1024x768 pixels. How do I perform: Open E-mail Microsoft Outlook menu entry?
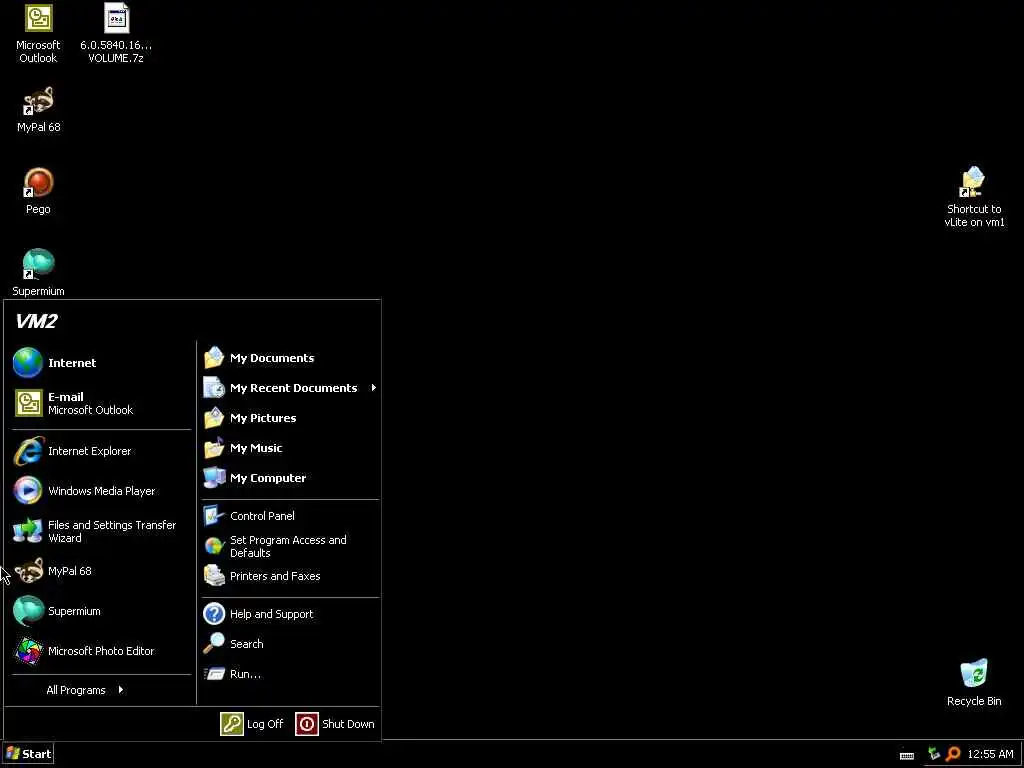pos(102,403)
